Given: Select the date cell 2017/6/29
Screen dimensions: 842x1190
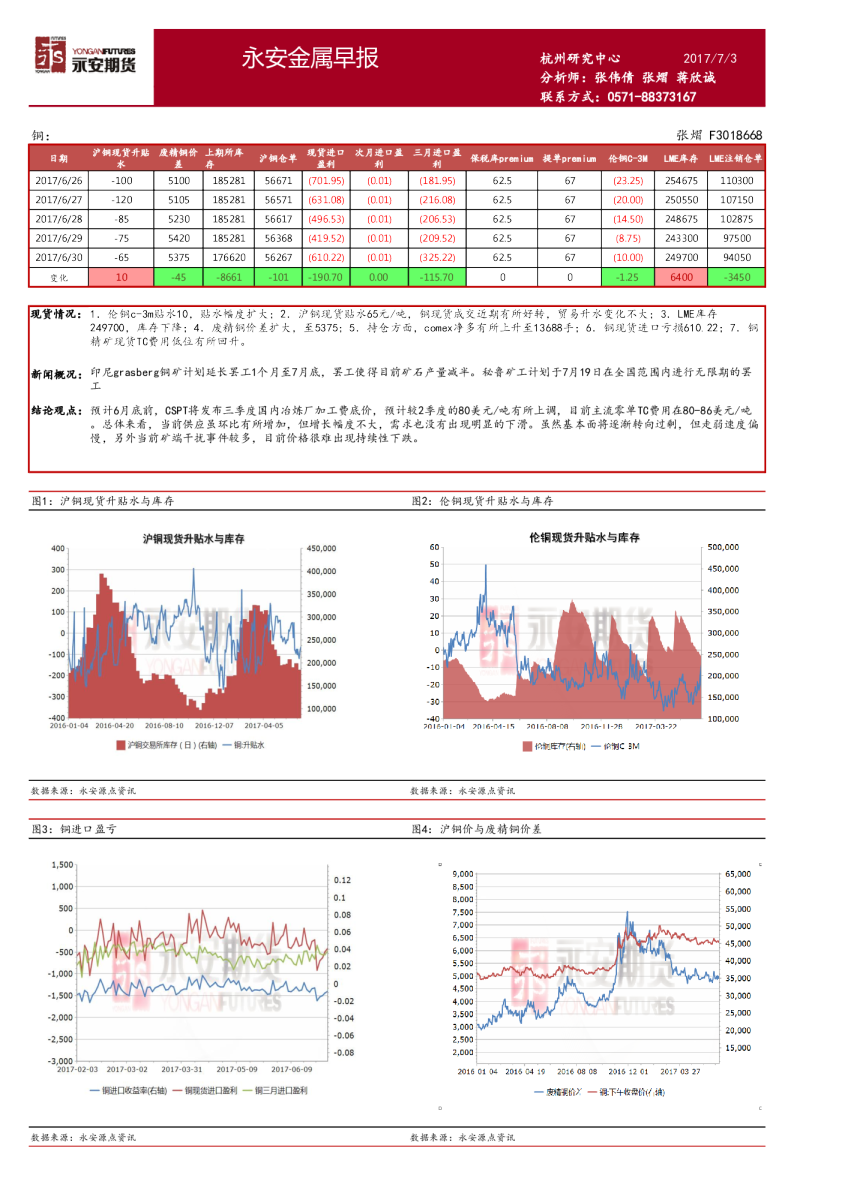Looking at the screenshot, I should tap(58, 238).
